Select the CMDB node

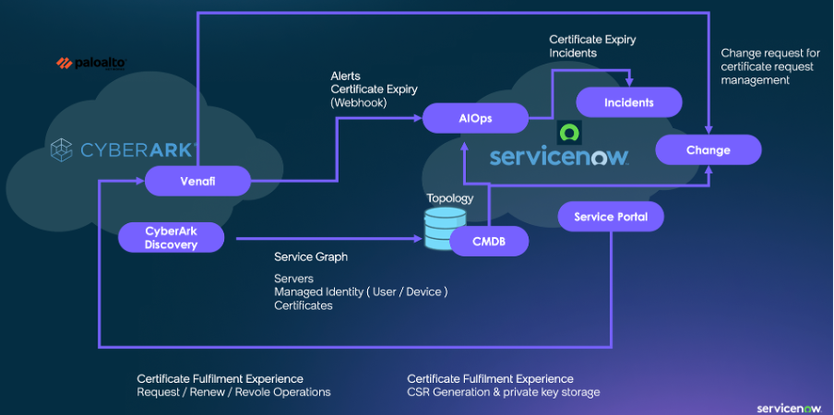pos(489,241)
